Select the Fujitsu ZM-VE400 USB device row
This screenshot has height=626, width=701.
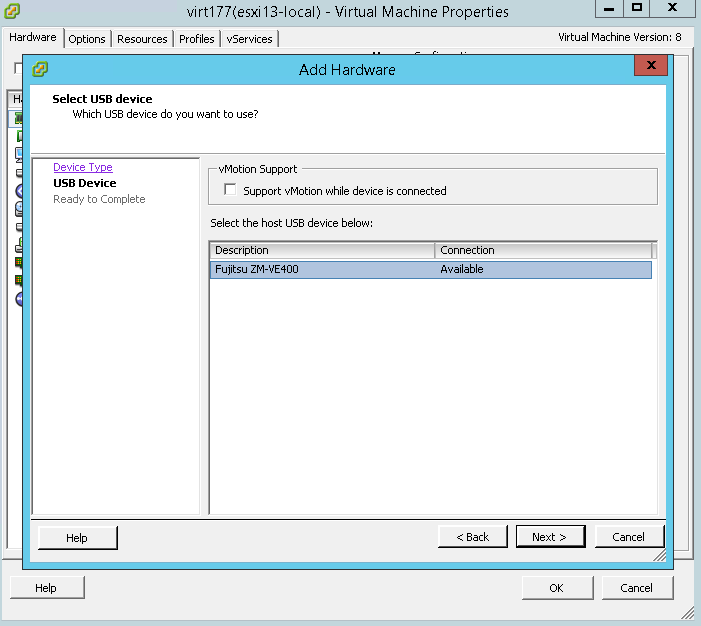pyautogui.click(x=431, y=270)
